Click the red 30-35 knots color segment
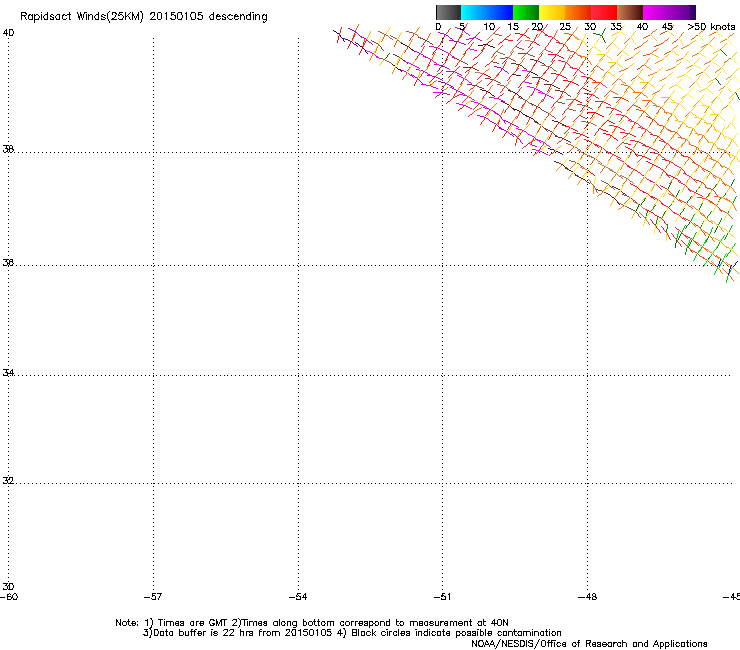740x650 pixels. (x=604, y=12)
